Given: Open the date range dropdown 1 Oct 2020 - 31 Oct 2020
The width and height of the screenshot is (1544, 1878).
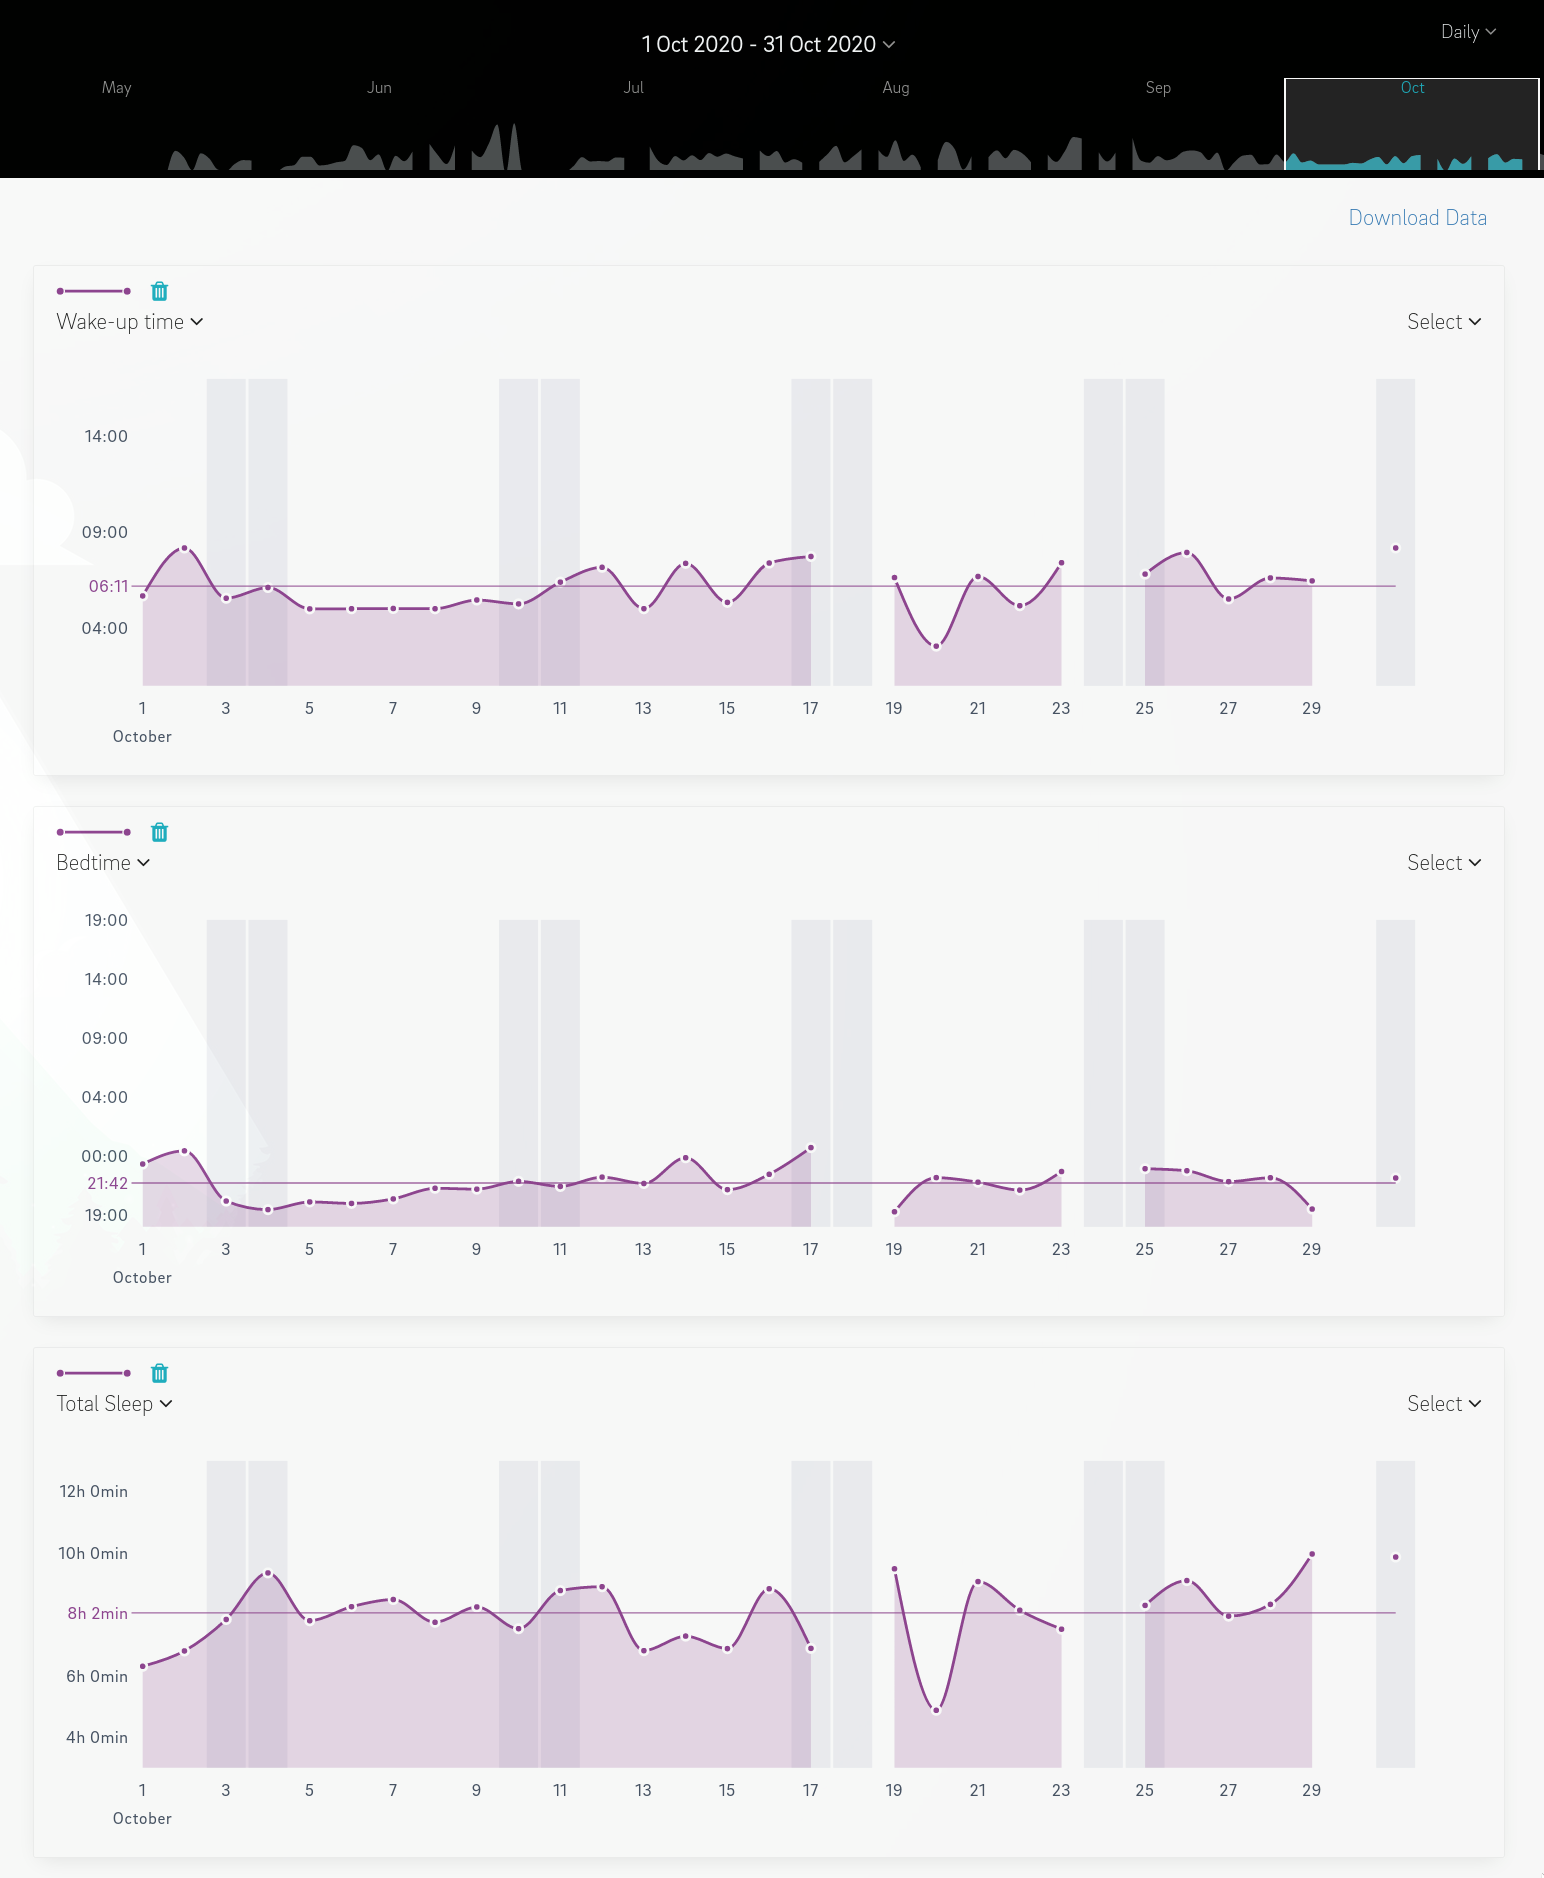Looking at the screenshot, I should tap(768, 44).
